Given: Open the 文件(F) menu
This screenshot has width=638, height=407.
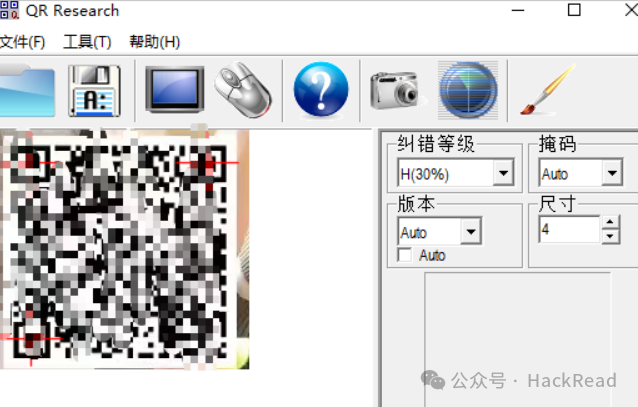Looking at the screenshot, I should 22,42.
